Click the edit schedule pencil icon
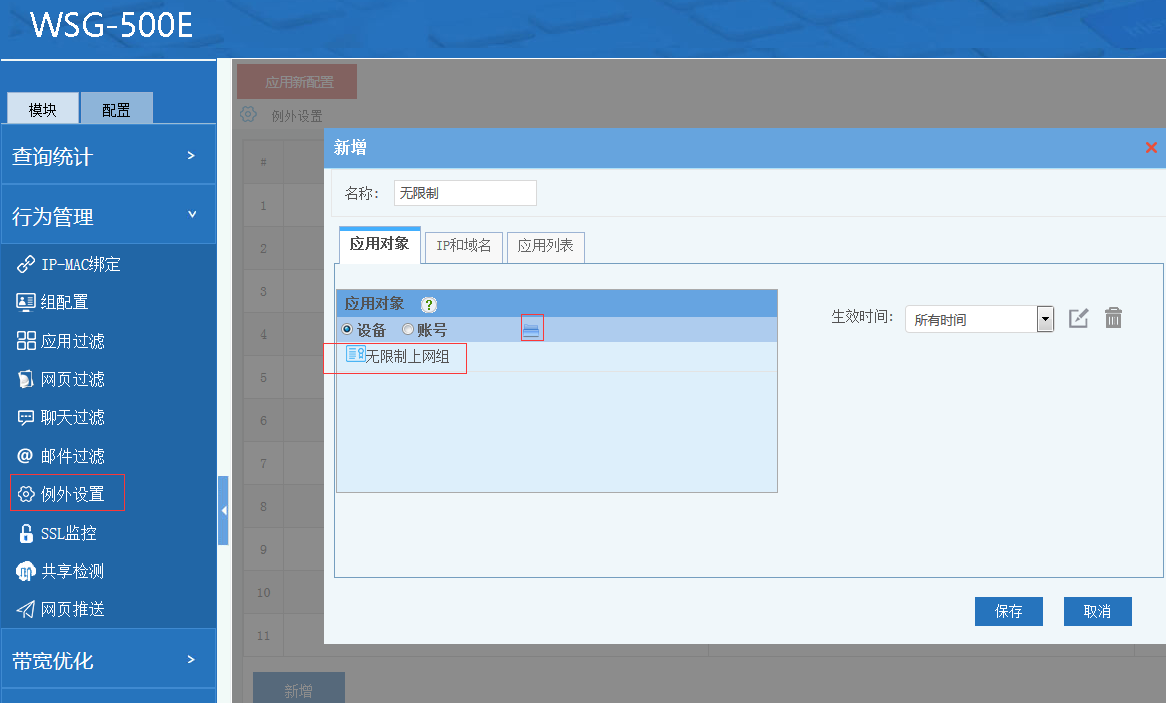Screen dimensions: 1166x703 (1078, 318)
